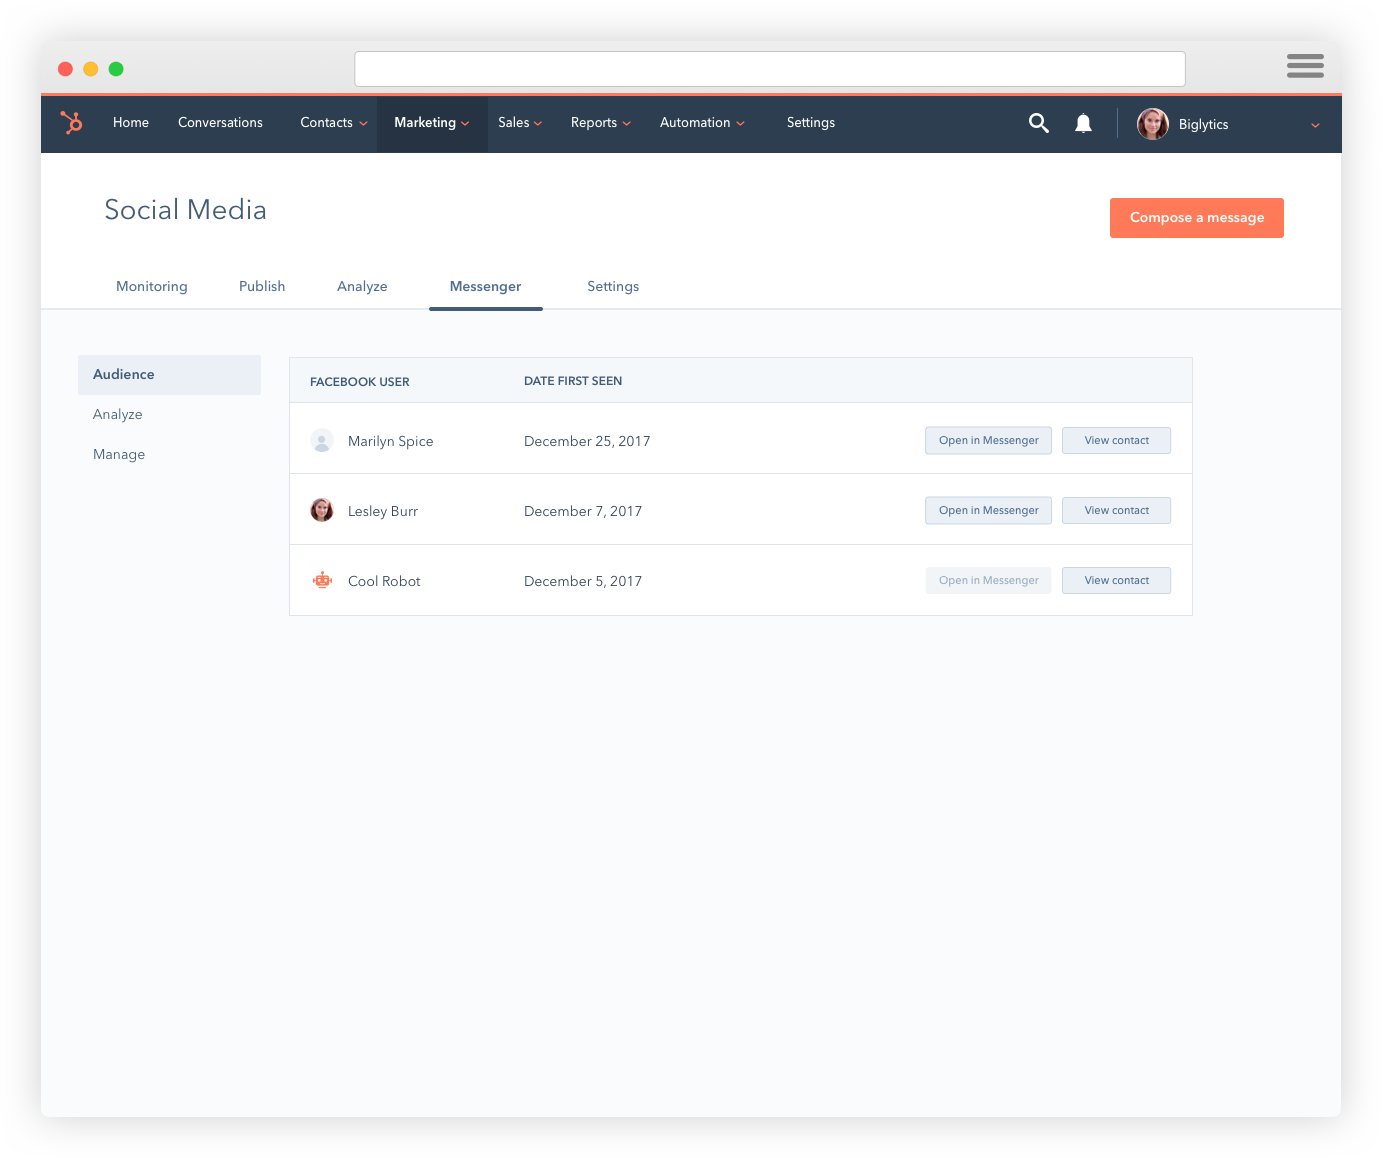Switch to the Publish tab
Viewport: 1383px width, 1158px height.
(262, 286)
